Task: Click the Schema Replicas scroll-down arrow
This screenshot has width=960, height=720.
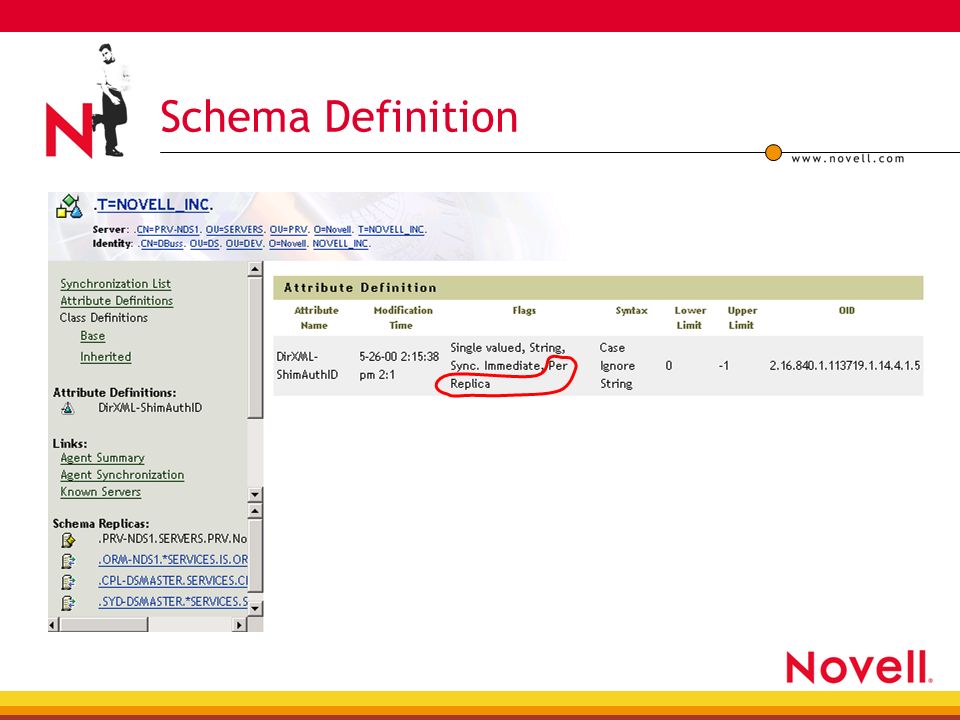Action: click(x=255, y=608)
